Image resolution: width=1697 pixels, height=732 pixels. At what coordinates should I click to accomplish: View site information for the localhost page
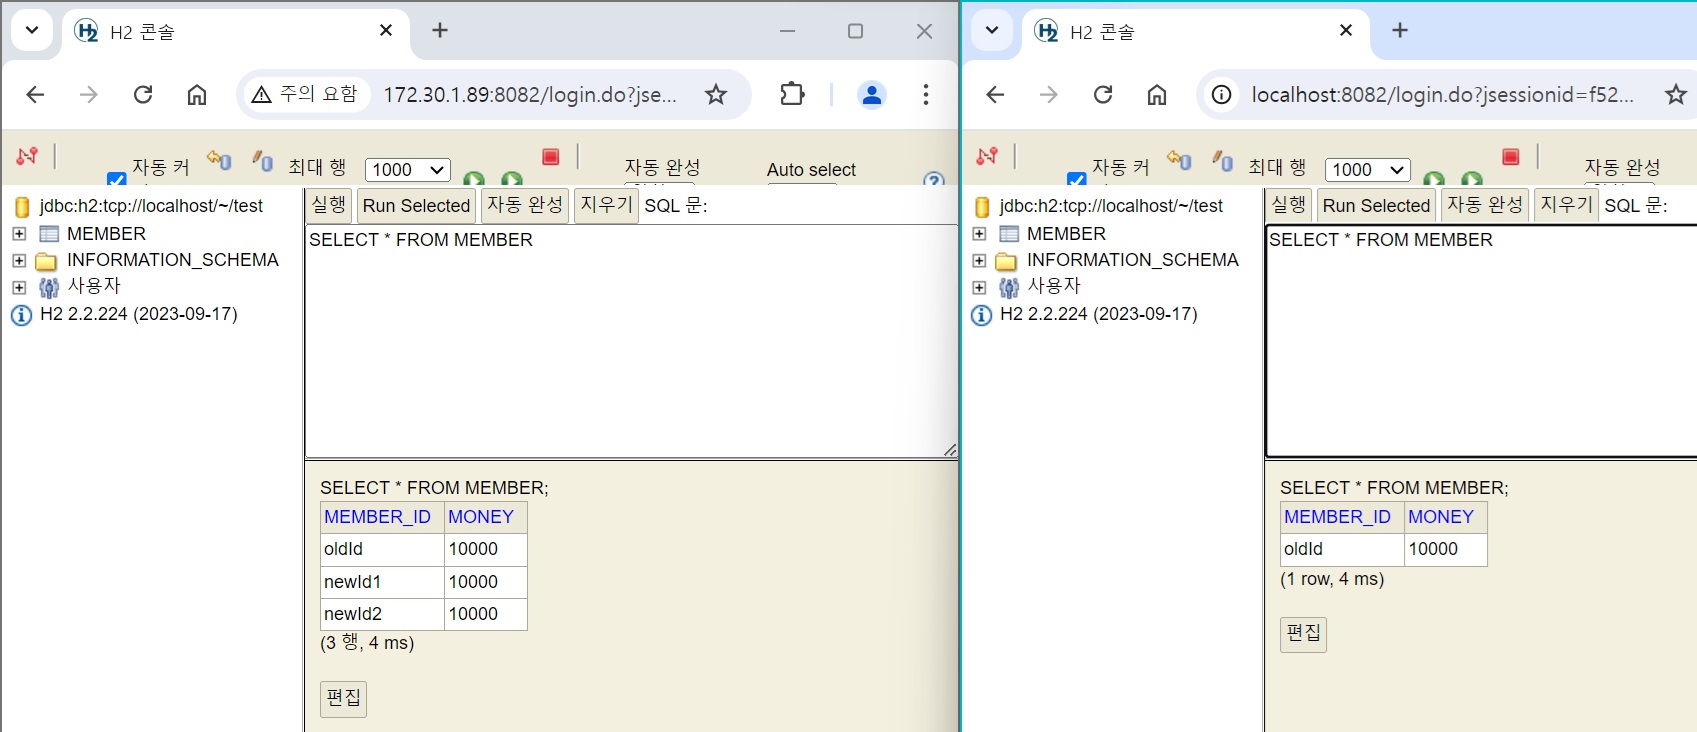(x=1221, y=94)
